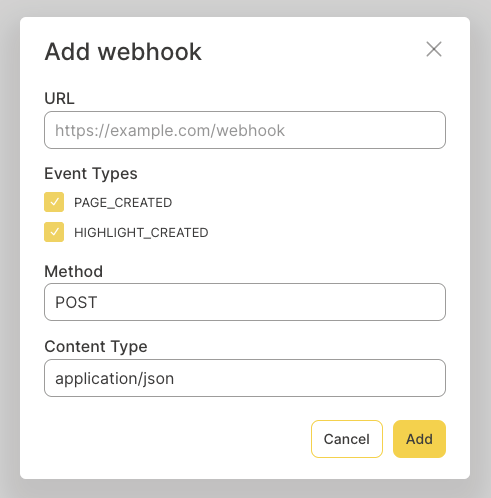Click the Add webhook dialog title
Image resolution: width=491 pixels, height=498 pixels.
click(x=123, y=52)
